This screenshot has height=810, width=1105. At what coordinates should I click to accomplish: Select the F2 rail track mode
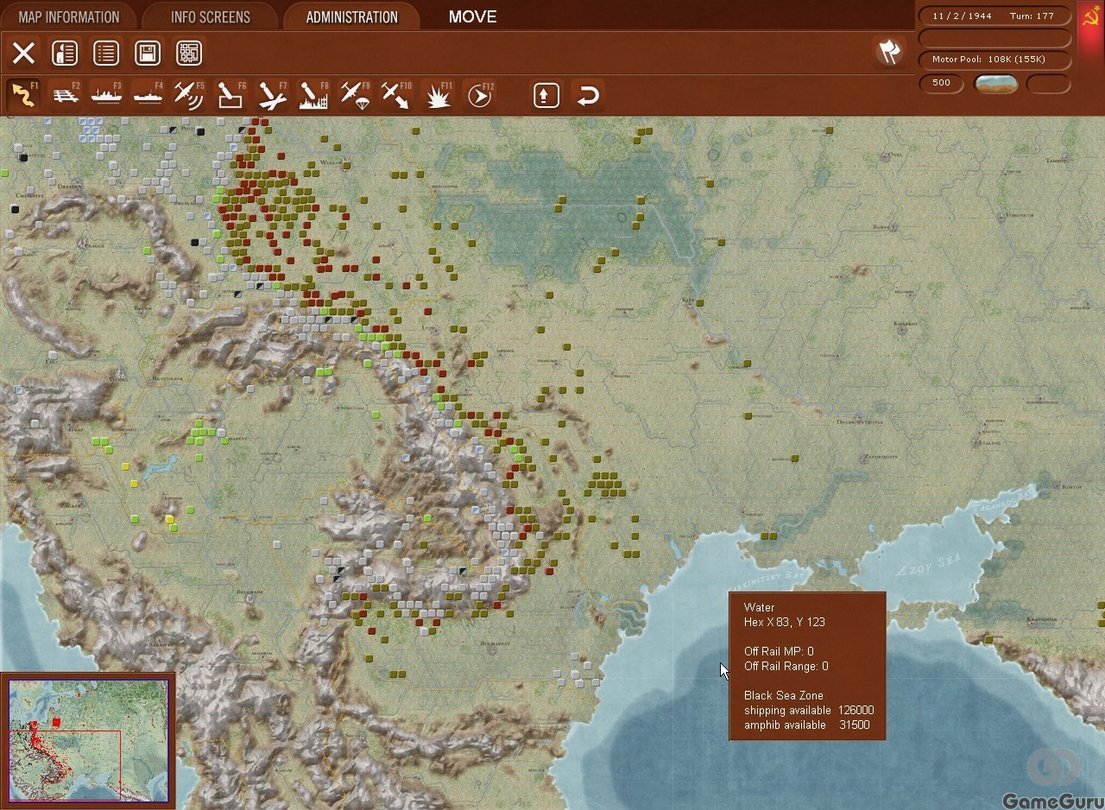click(x=66, y=95)
